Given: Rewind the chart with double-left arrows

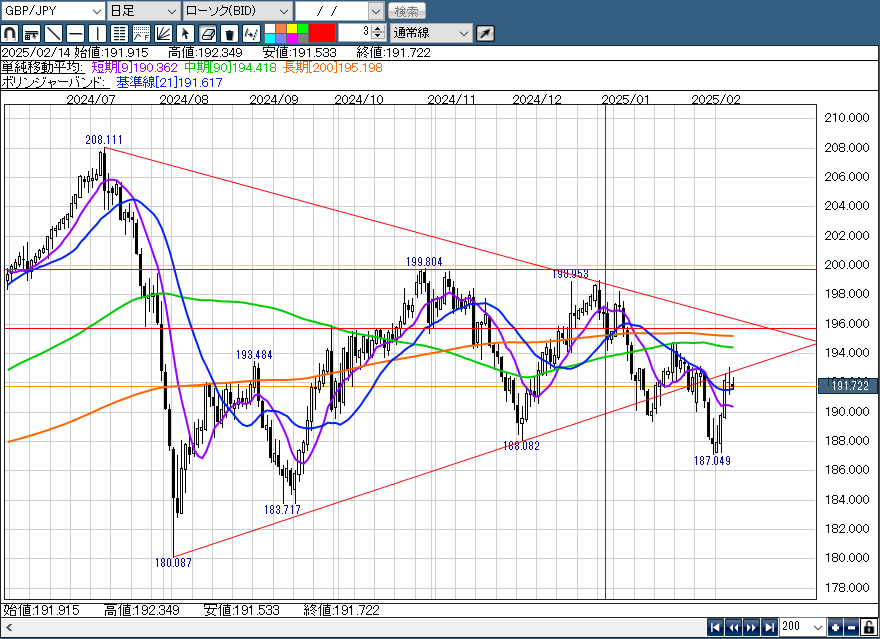Looking at the screenshot, I should coord(732,627).
